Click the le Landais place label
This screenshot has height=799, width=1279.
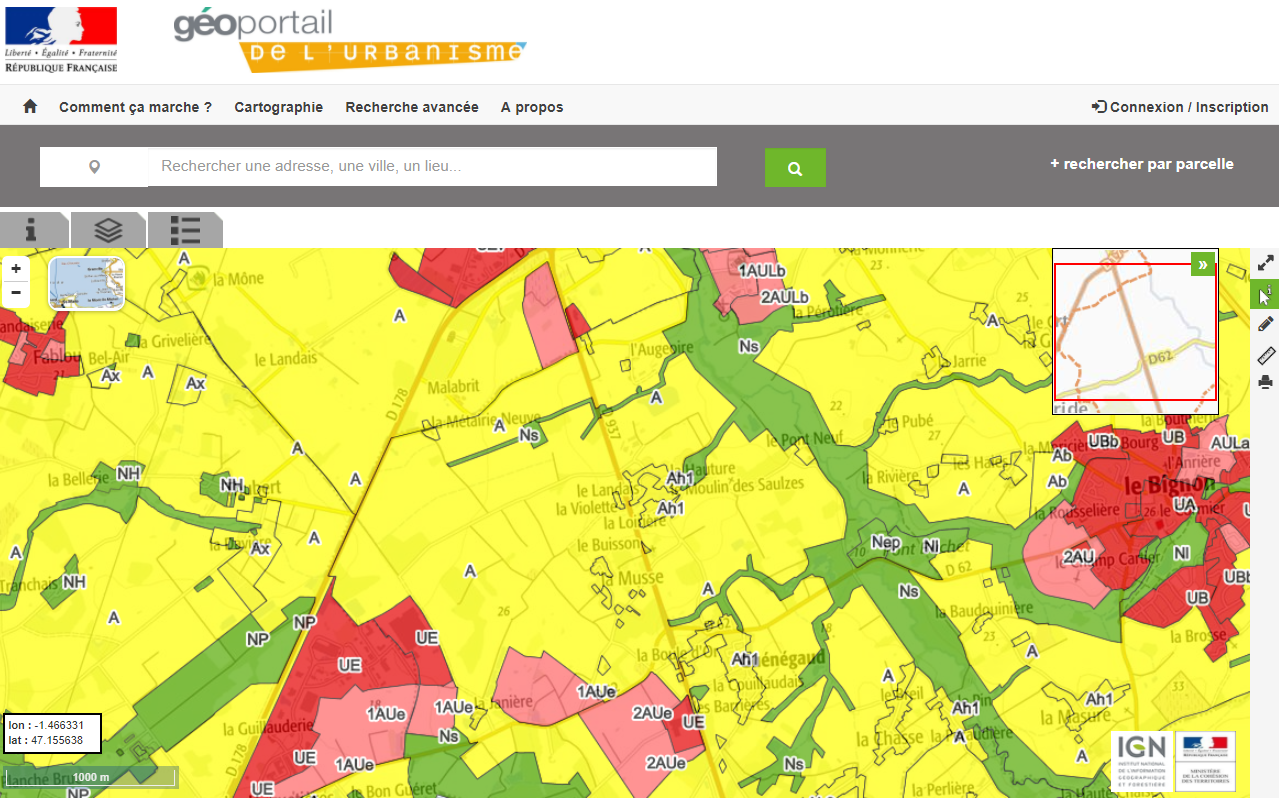[x=285, y=358]
